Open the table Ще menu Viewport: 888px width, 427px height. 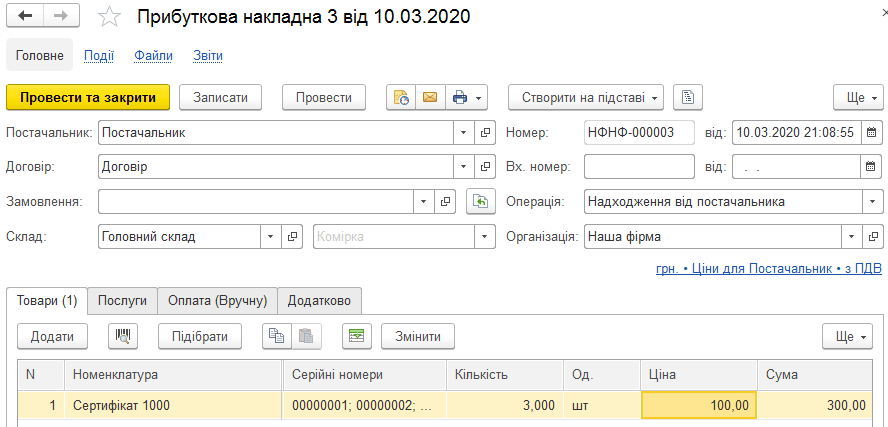click(847, 336)
